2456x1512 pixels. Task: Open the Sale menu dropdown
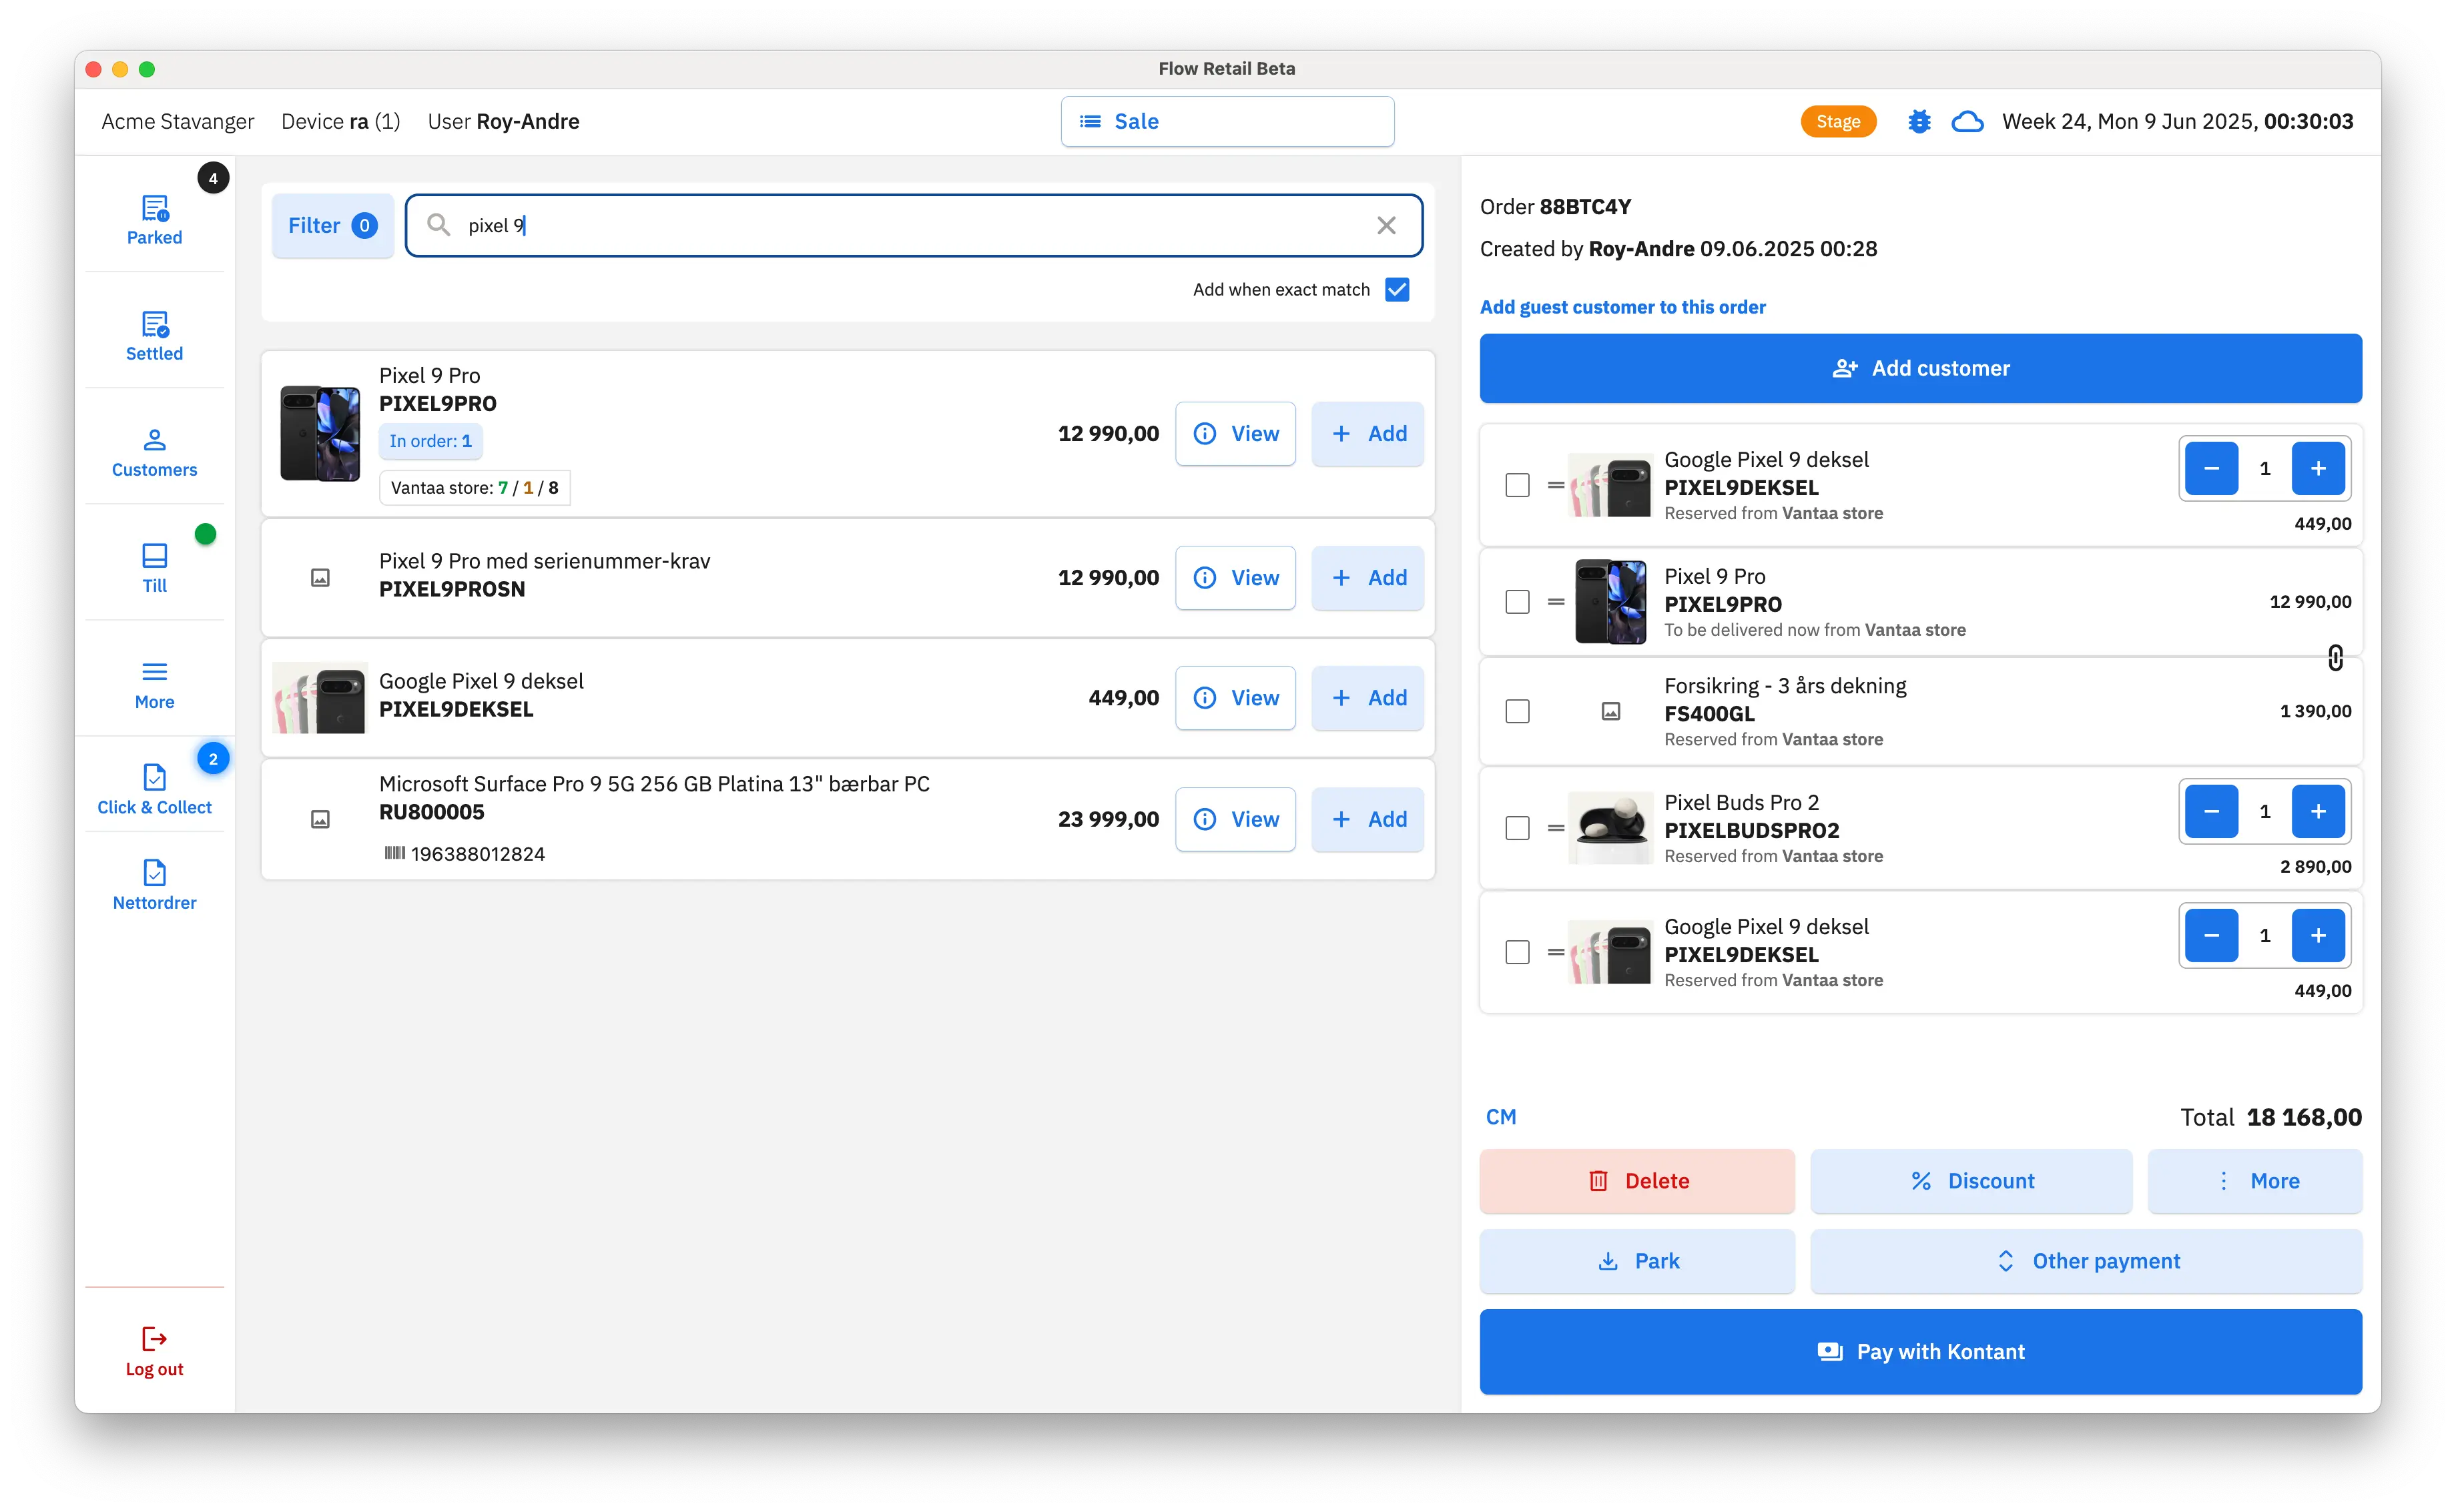pos(1226,122)
